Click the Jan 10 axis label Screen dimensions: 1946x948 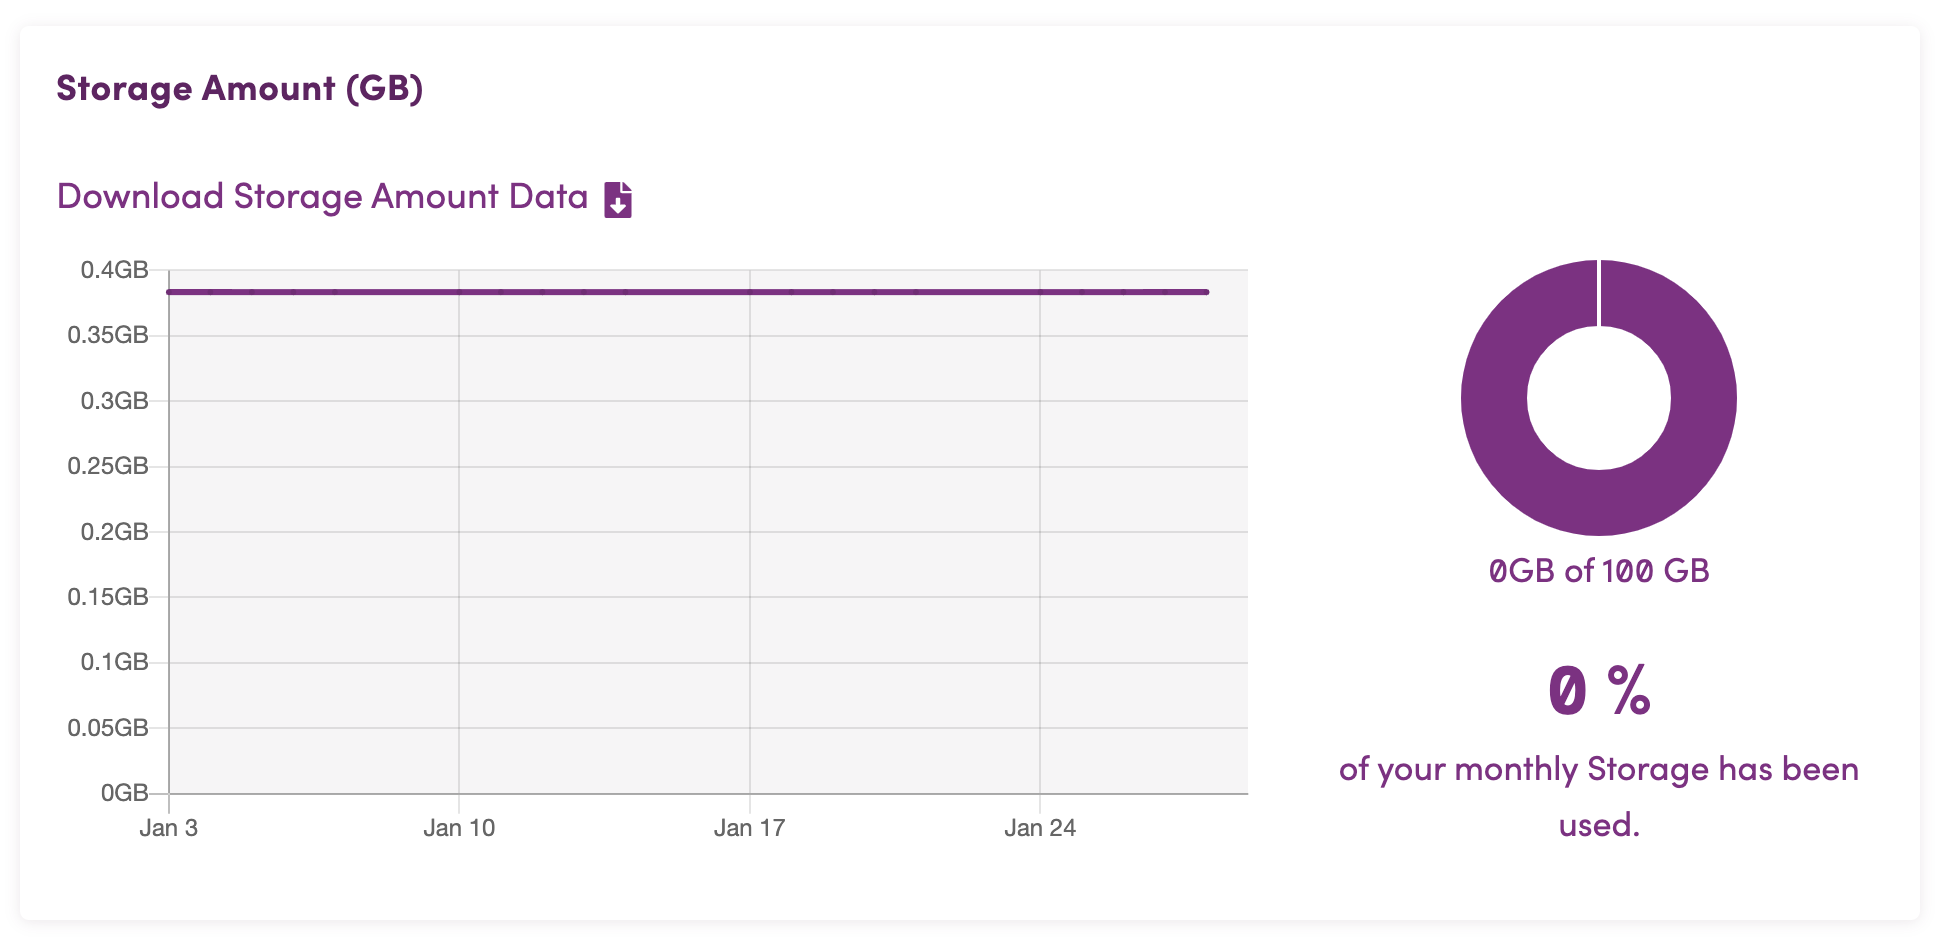[x=459, y=828]
